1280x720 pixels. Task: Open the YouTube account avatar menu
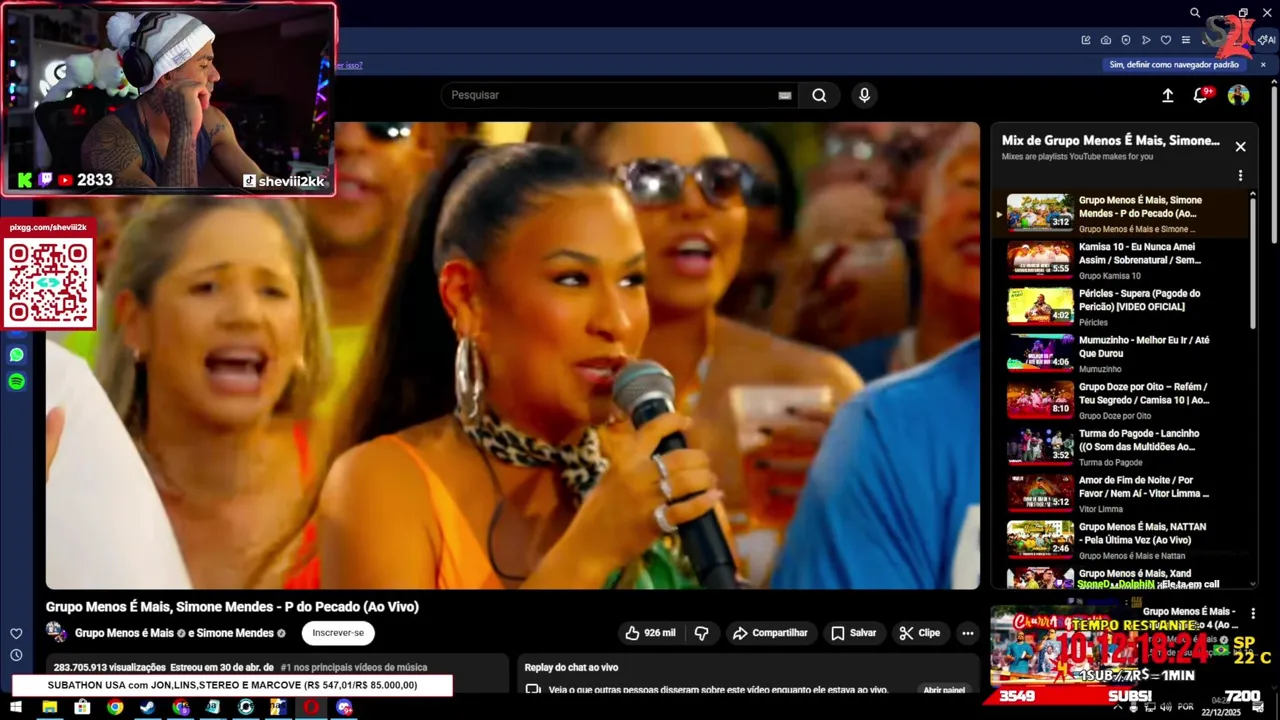[x=1238, y=95]
